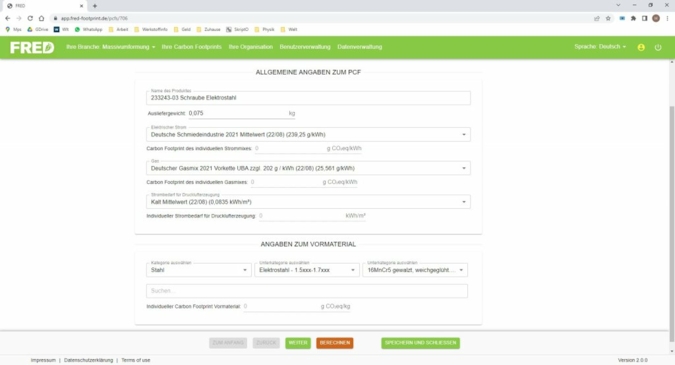Open the Strombedarf für Drucklufterzeugung dropdown

[308, 201]
